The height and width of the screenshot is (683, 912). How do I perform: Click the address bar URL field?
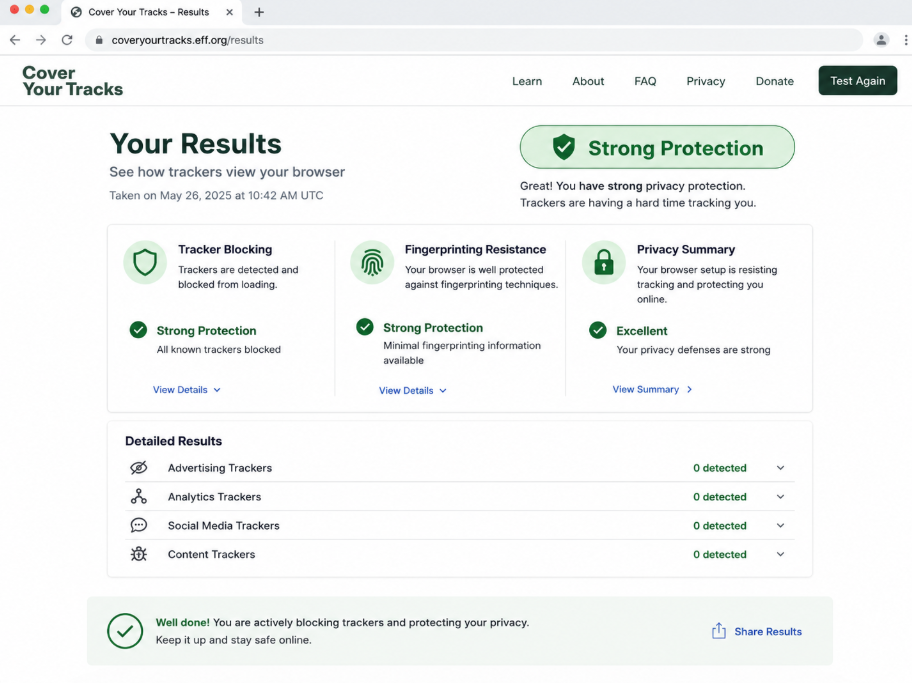tap(473, 40)
